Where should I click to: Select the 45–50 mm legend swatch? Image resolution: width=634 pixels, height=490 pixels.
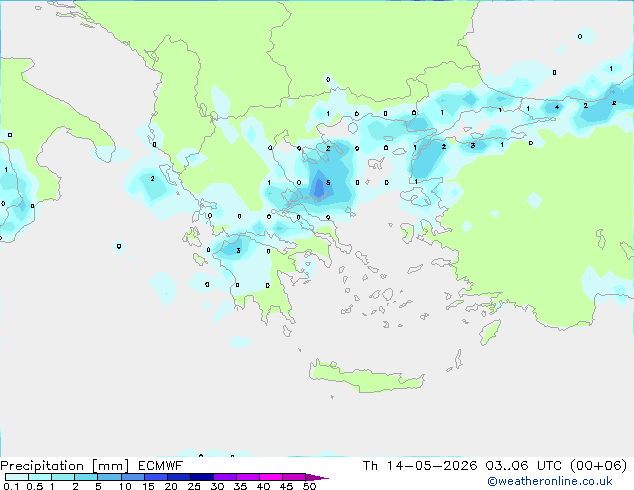294,477
